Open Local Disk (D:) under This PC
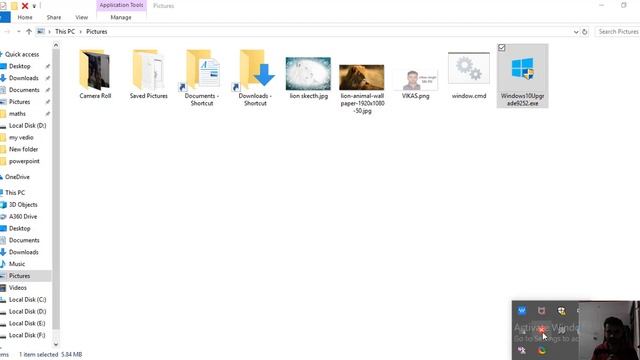The width and height of the screenshot is (640, 360). 27,311
